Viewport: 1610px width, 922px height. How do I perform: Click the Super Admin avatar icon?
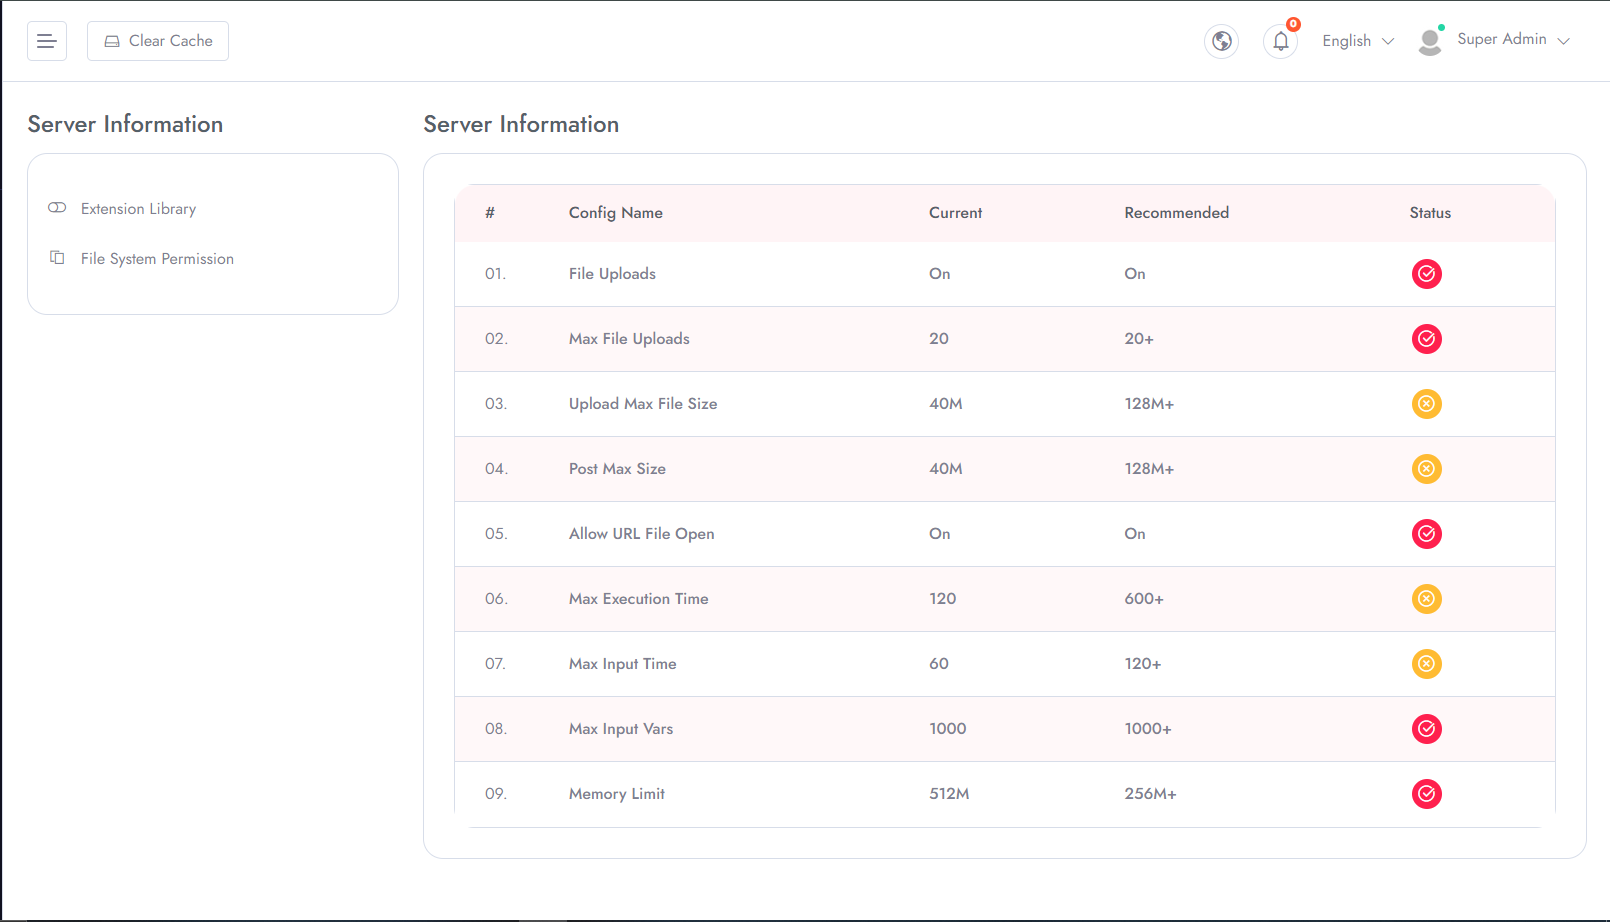[x=1430, y=41]
